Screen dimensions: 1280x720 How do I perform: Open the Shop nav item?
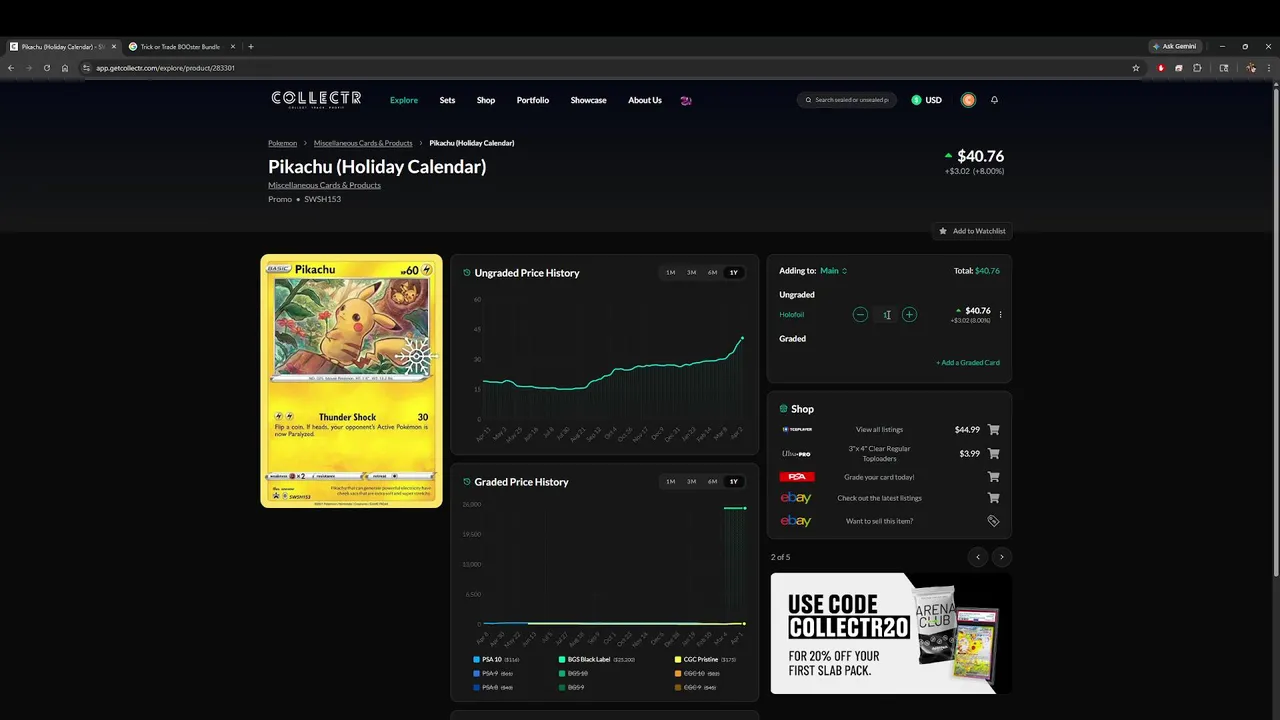[x=486, y=100]
